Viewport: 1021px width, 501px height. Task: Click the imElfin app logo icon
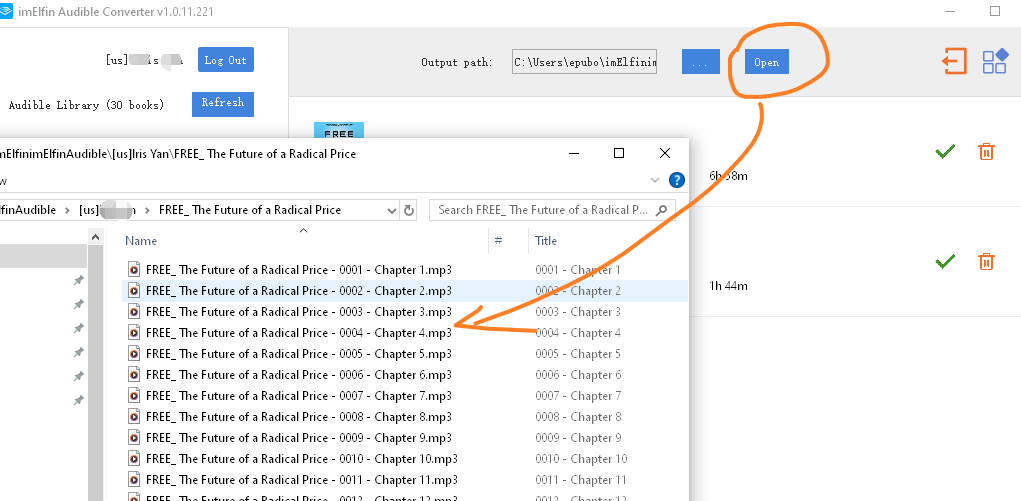pyautogui.click(x=6, y=11)
